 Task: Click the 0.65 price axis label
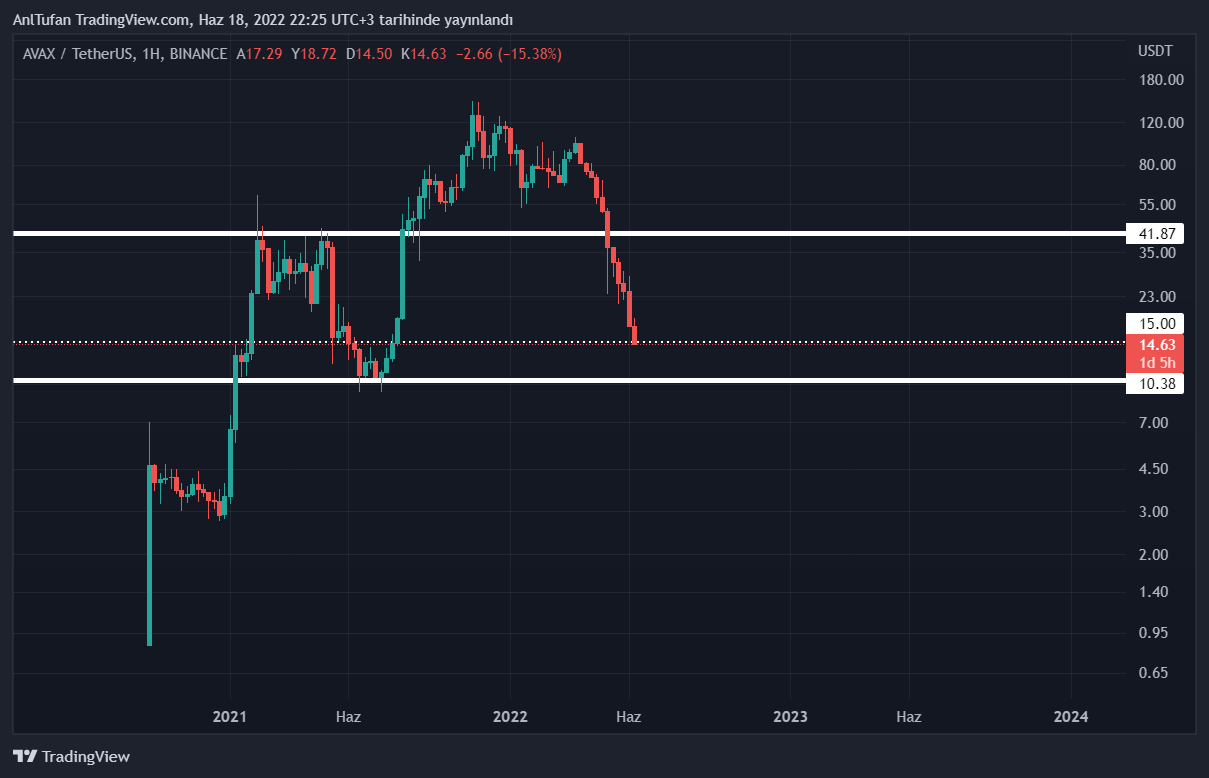1154,673
